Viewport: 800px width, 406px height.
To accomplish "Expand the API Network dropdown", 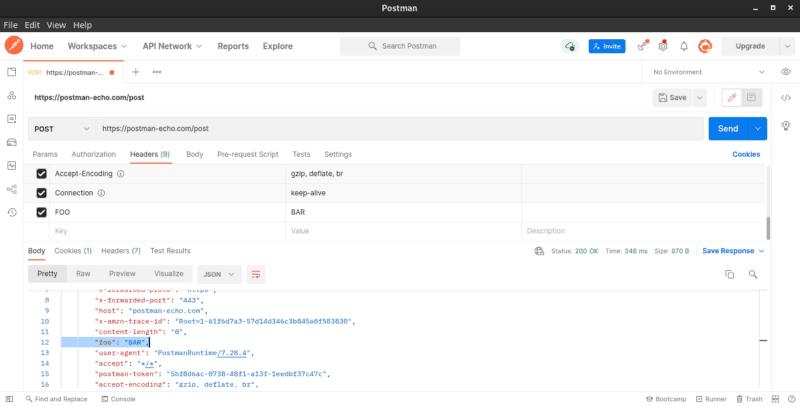I will [x=172, y=46].
